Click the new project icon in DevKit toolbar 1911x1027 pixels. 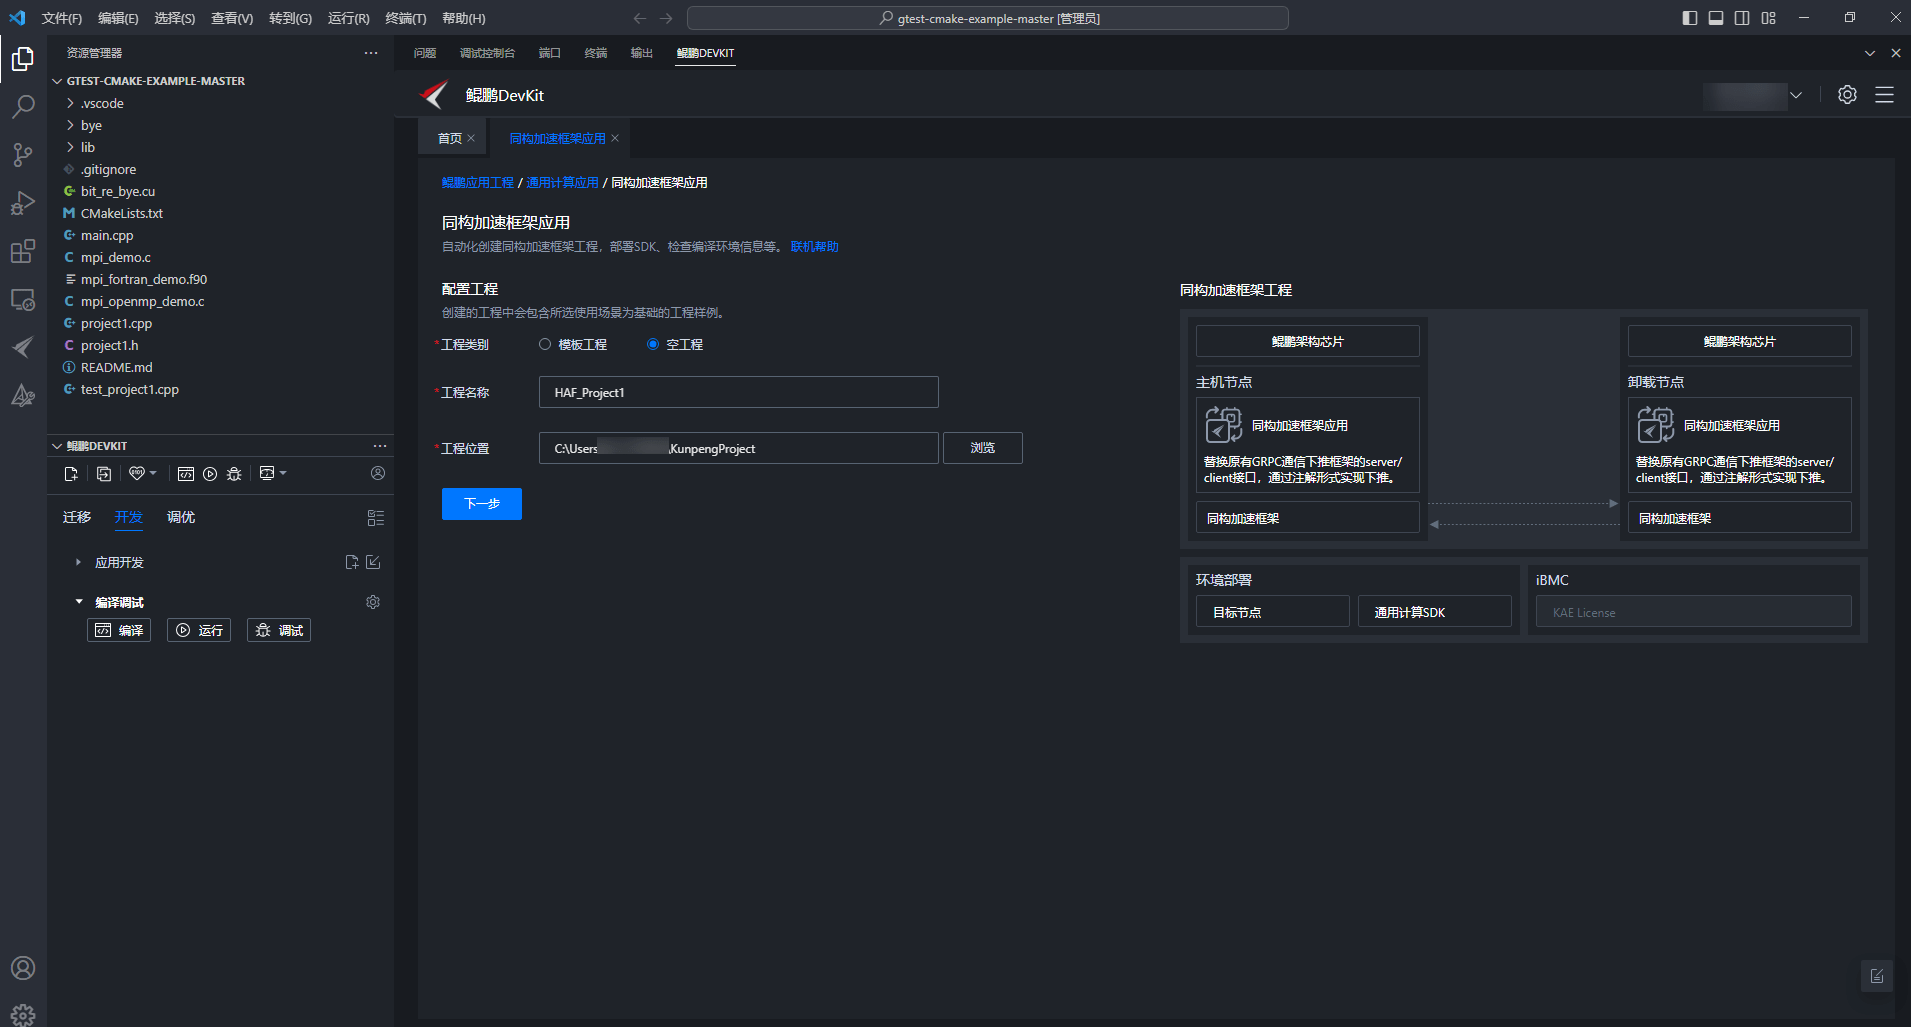tap(71, 474)
